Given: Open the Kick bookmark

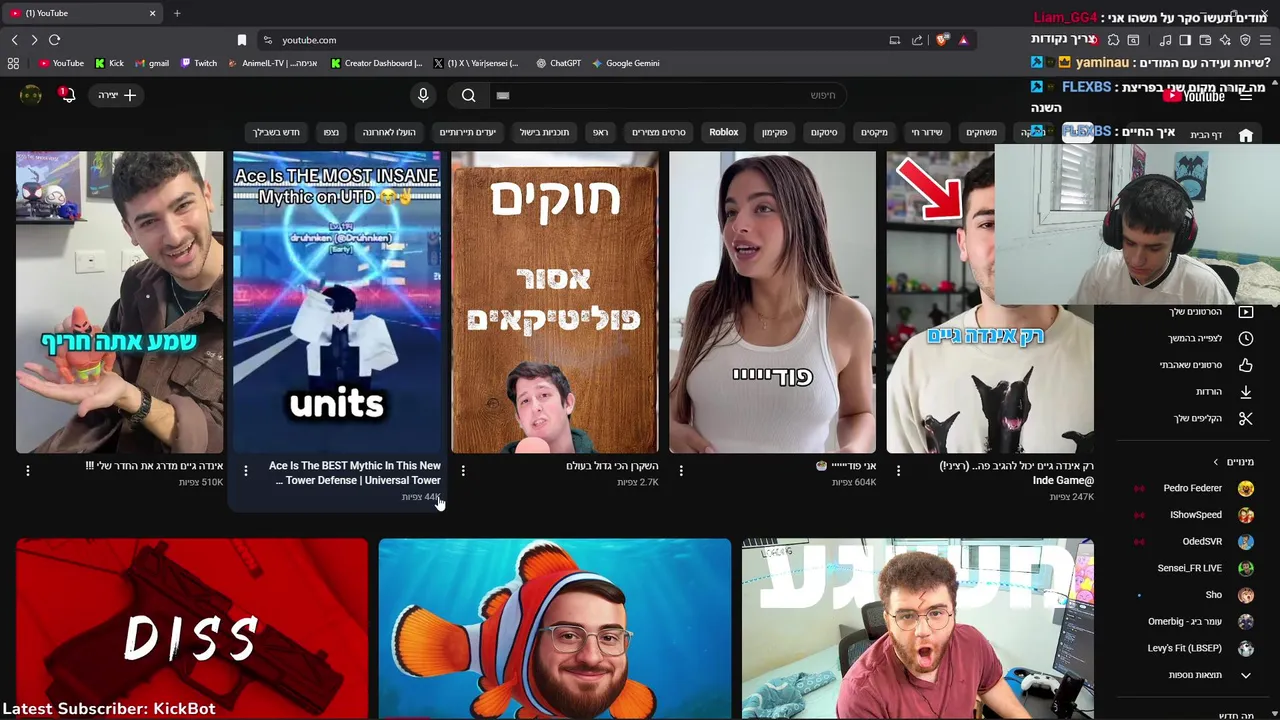Looking at the screenshot, I should tap(109, 63).
